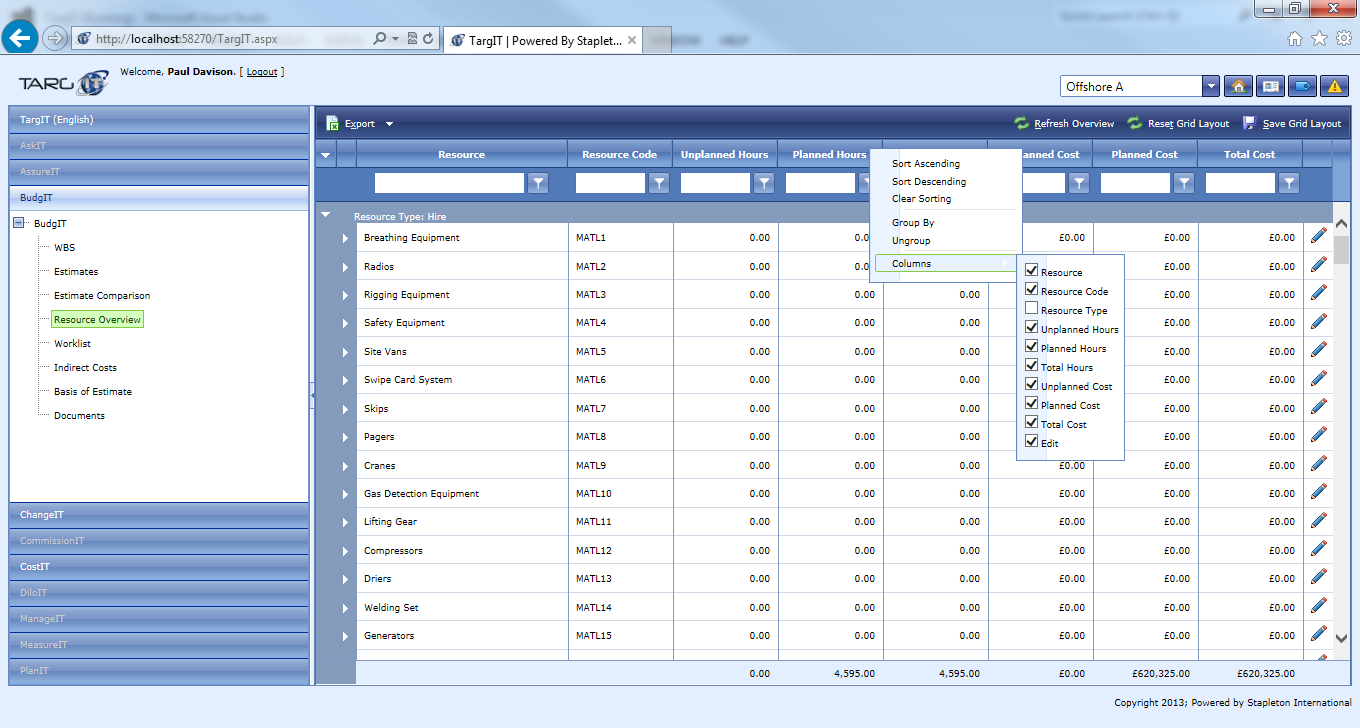Uncheck the Edit column checkbox

(1032, 442)
